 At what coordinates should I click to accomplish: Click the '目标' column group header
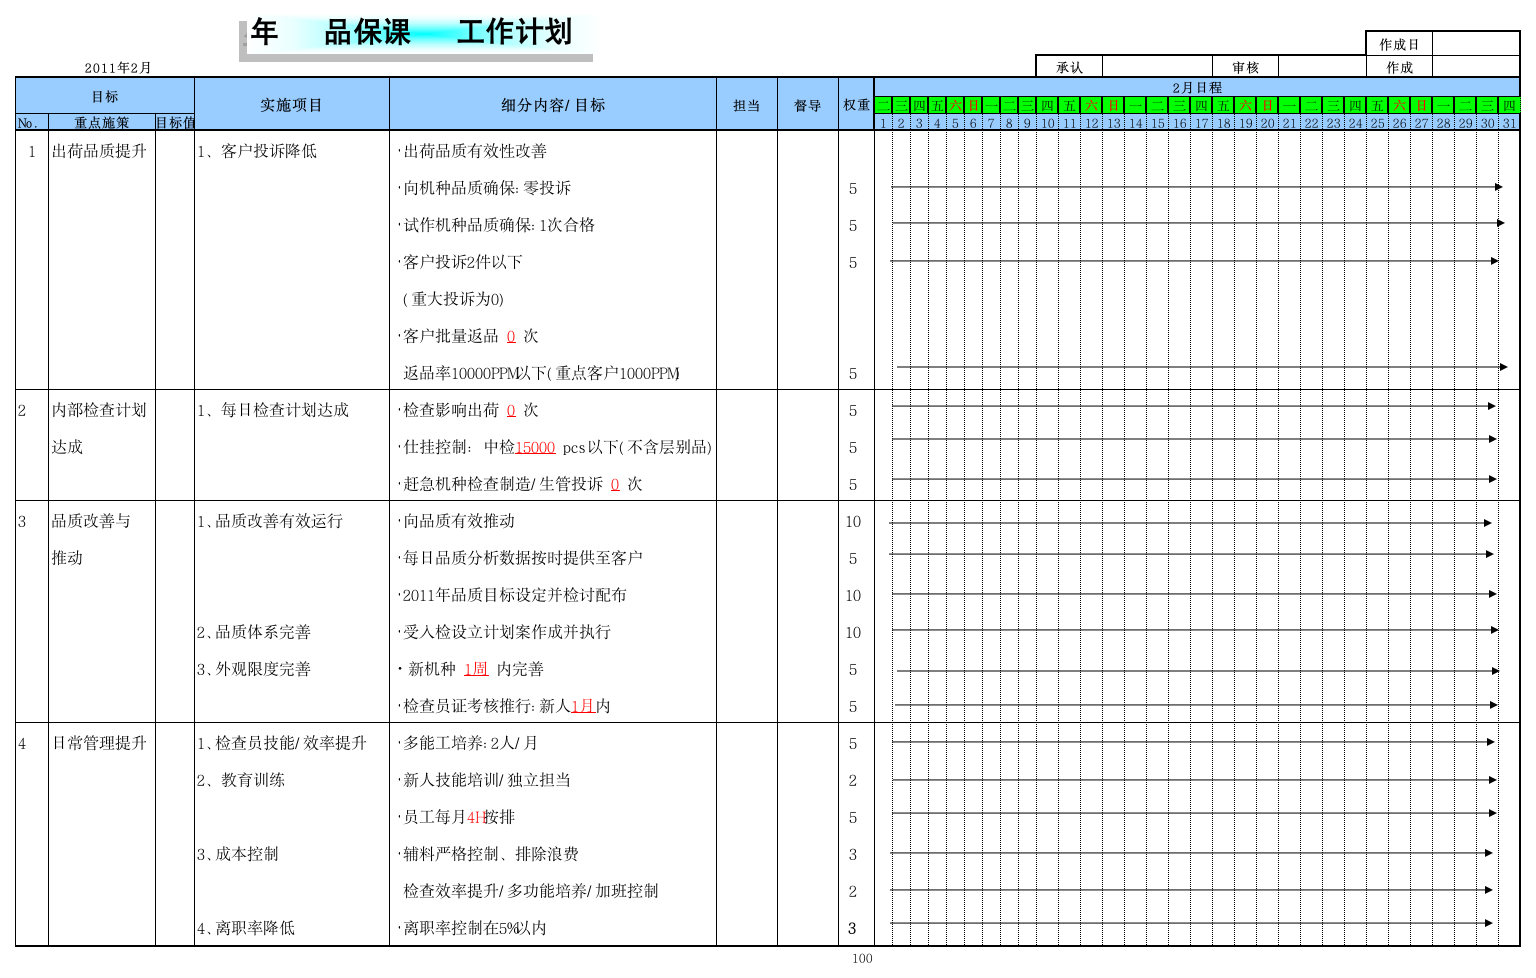click(105, 96)
